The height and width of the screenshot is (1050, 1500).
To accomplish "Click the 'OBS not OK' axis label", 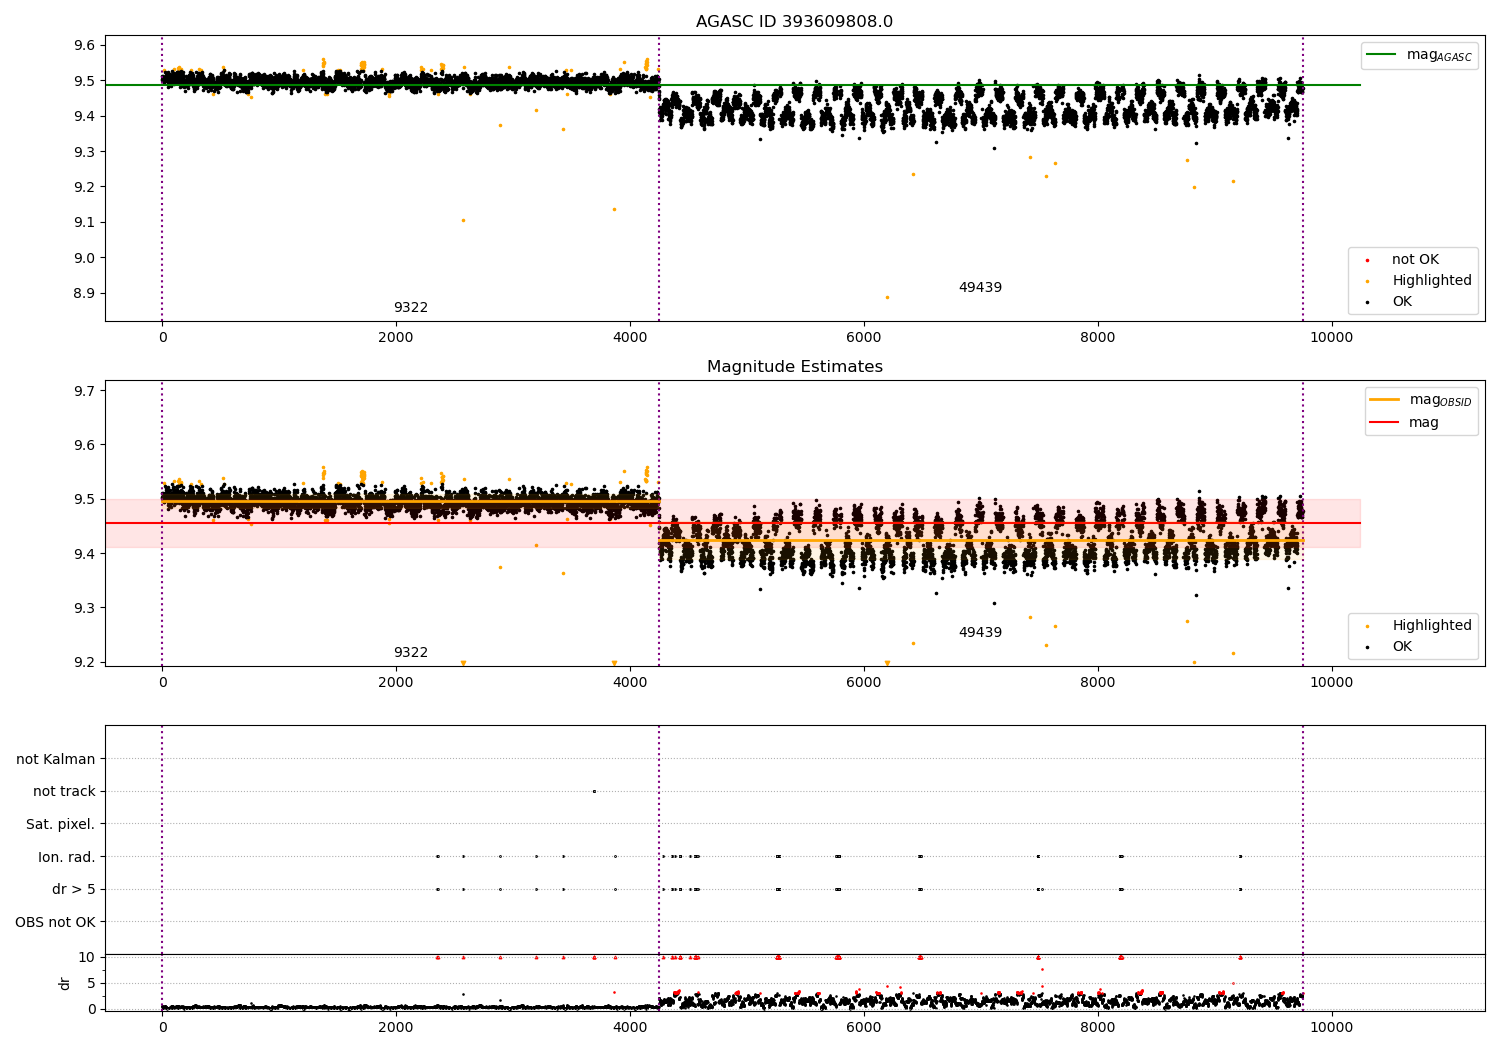I will coord(55,922).
